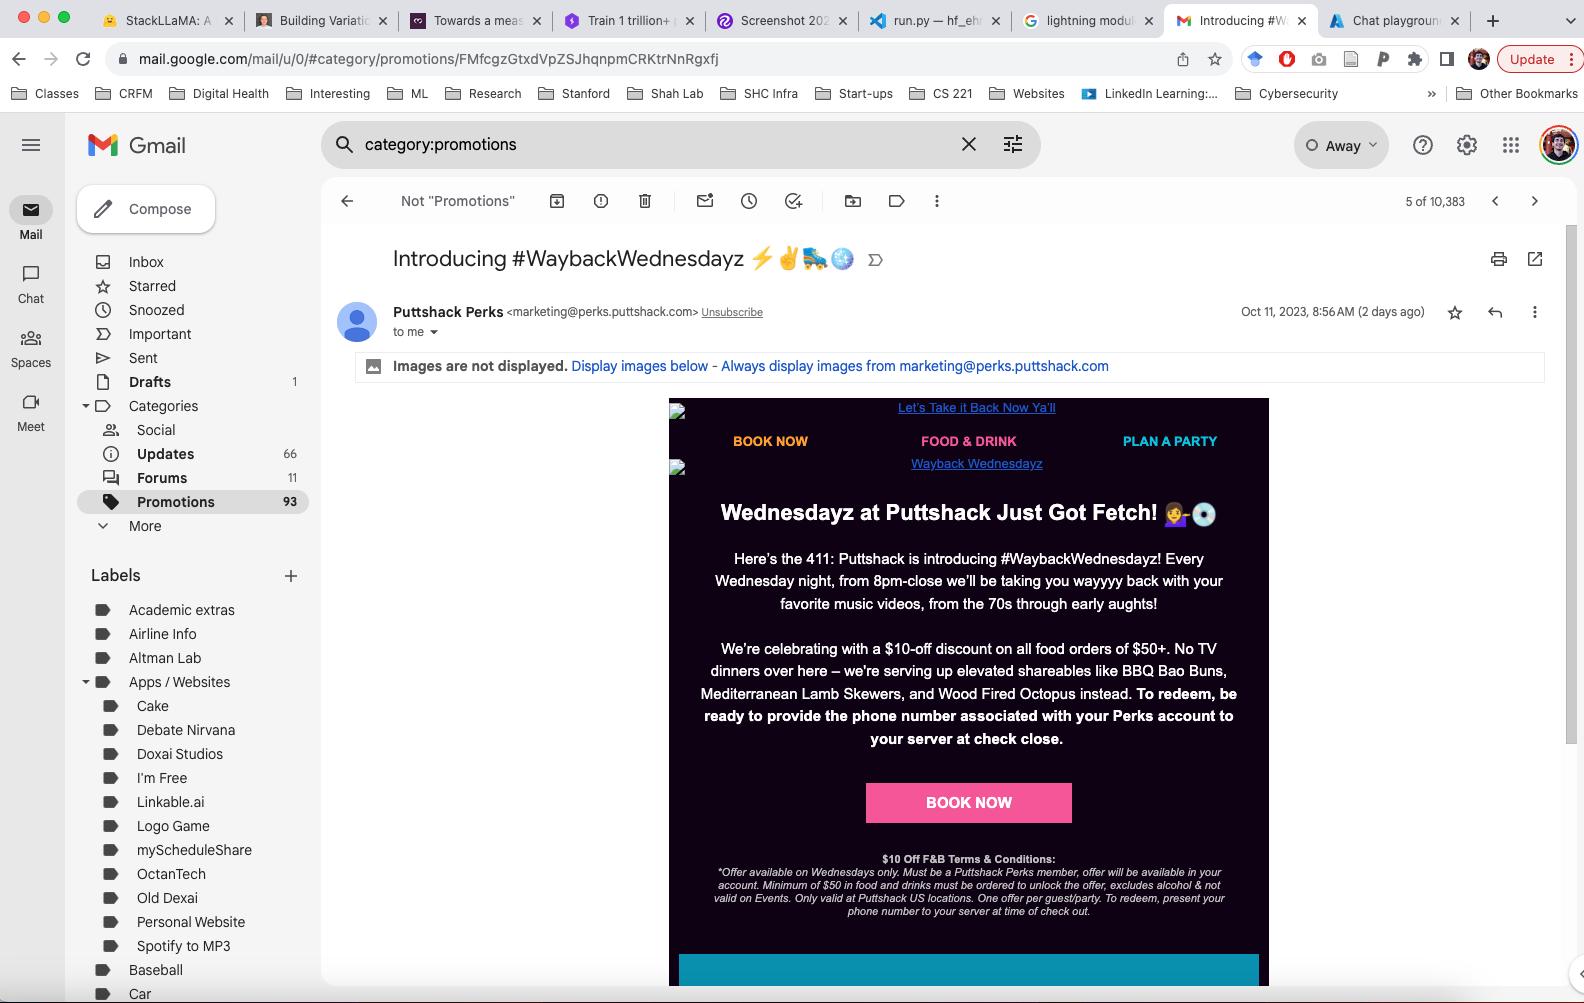Open Spaces in left rail
This screenshot has width=1584, height=1003.
tap(31, 348)
